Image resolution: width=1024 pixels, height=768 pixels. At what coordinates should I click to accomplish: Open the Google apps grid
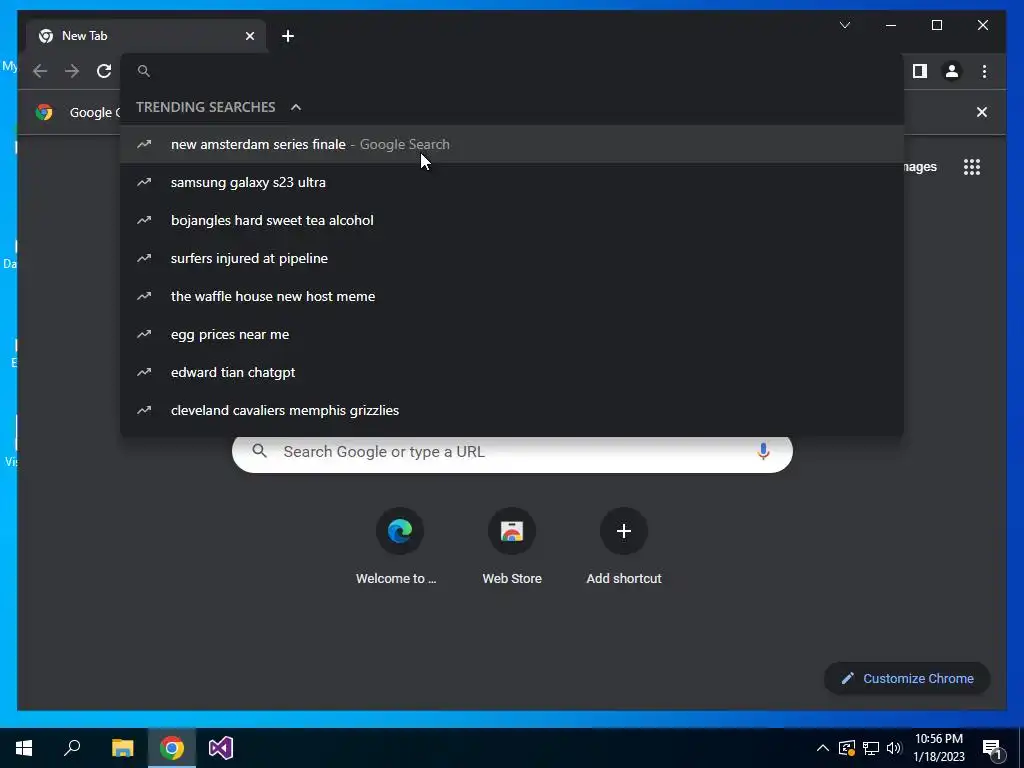pyautogui.click(x=972, y=167)
